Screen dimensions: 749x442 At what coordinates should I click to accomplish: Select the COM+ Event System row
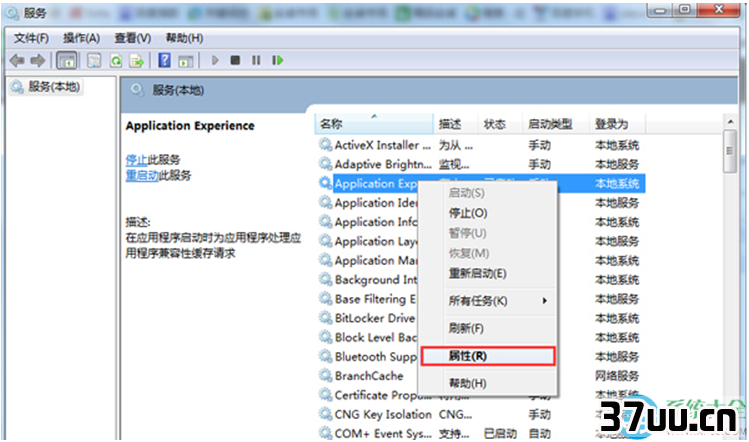(x=480, y=433)
